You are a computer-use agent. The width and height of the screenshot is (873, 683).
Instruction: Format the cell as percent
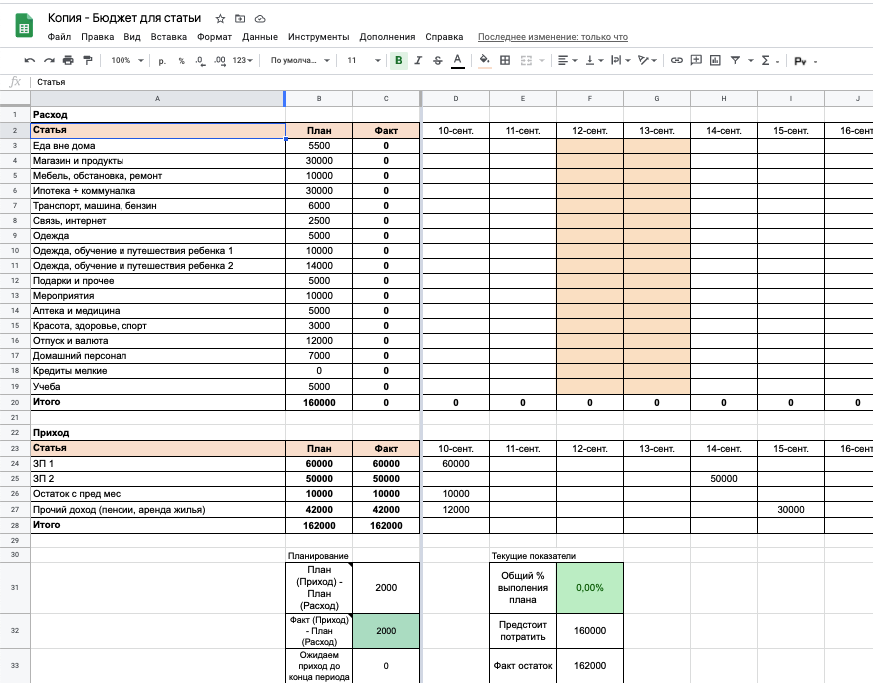click(x=182, y=61)
